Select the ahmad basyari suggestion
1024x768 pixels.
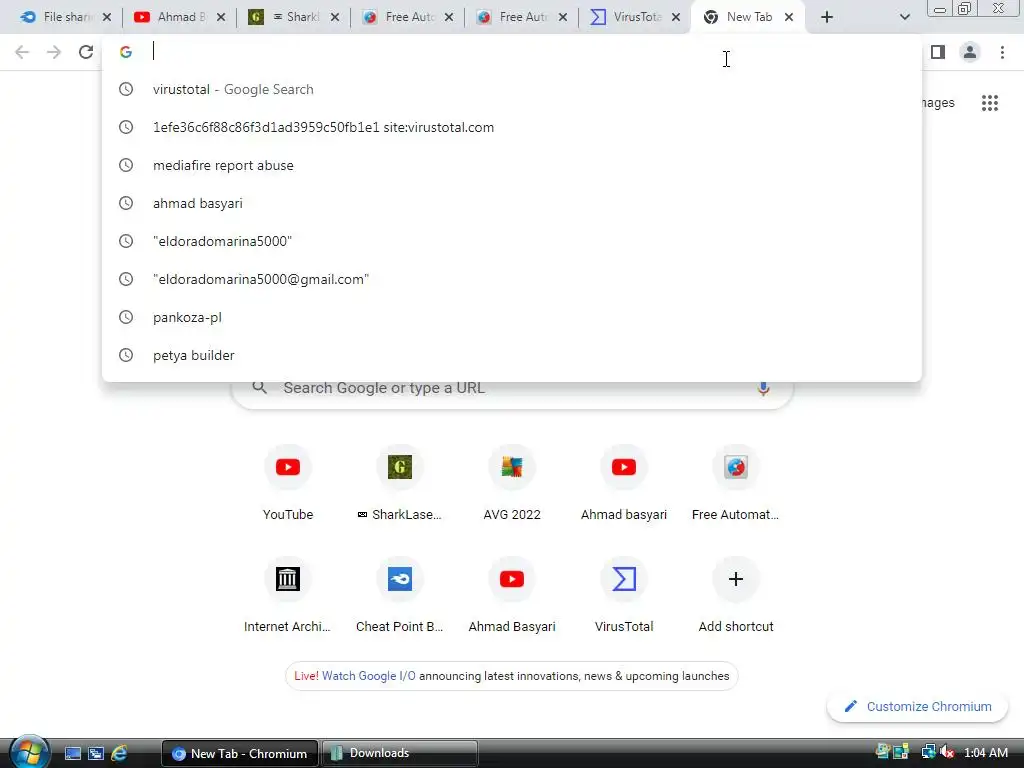pyautogui.click(x=511, y=203)
